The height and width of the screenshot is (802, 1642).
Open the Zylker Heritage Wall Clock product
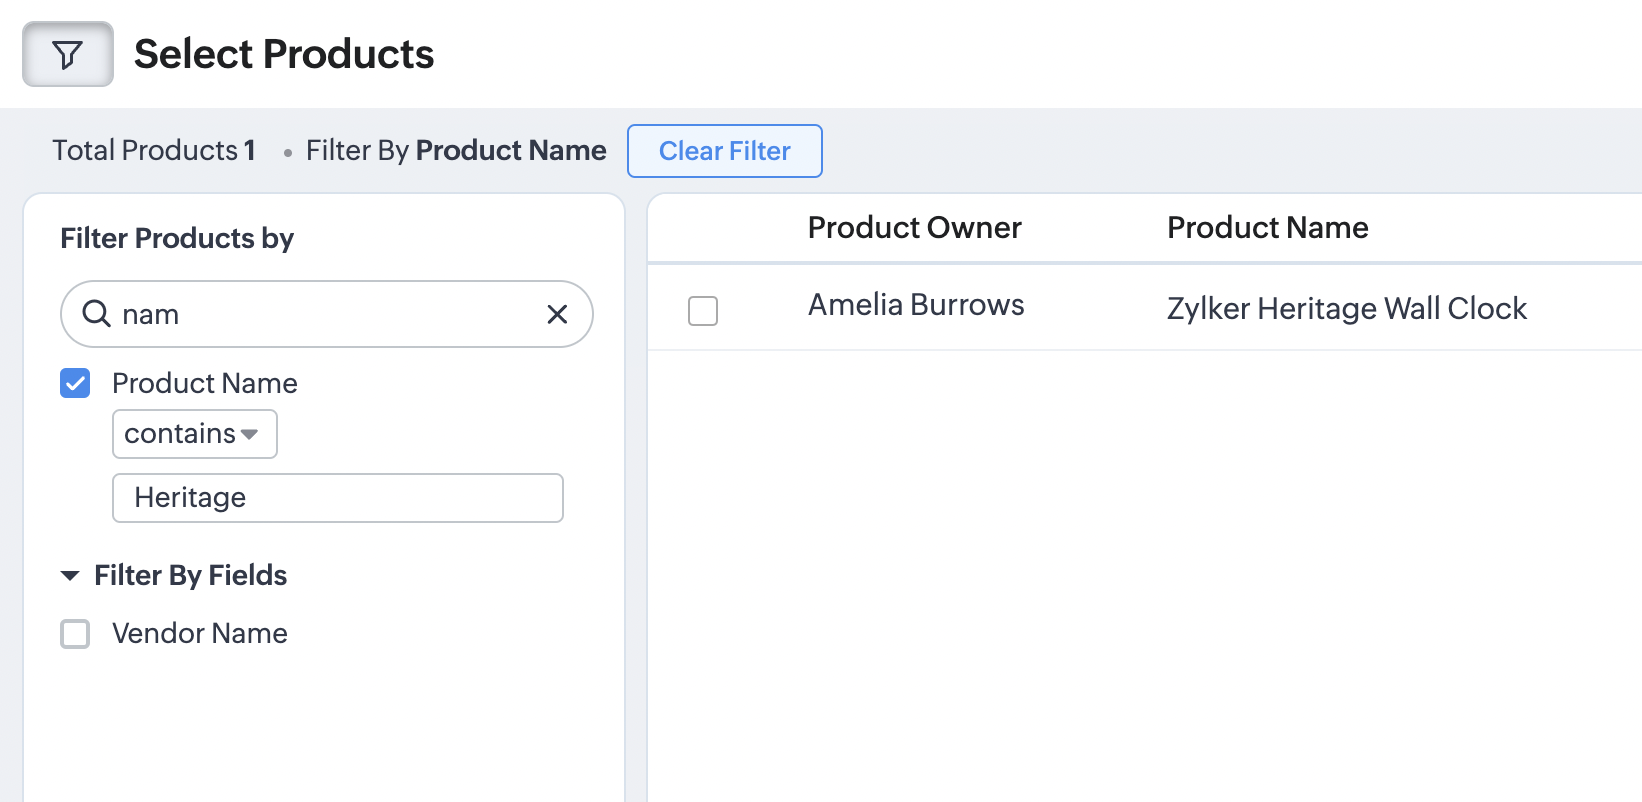[x=1346, y=309]
